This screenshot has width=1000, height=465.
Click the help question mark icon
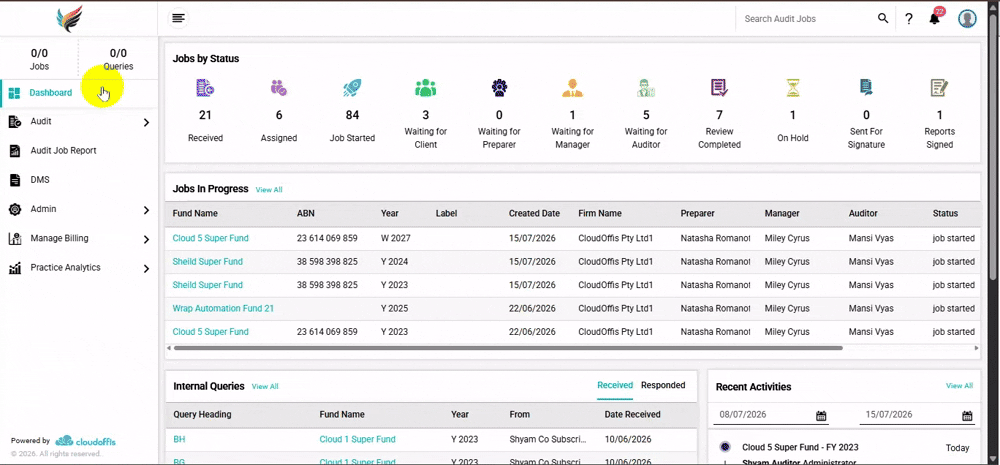909,18
